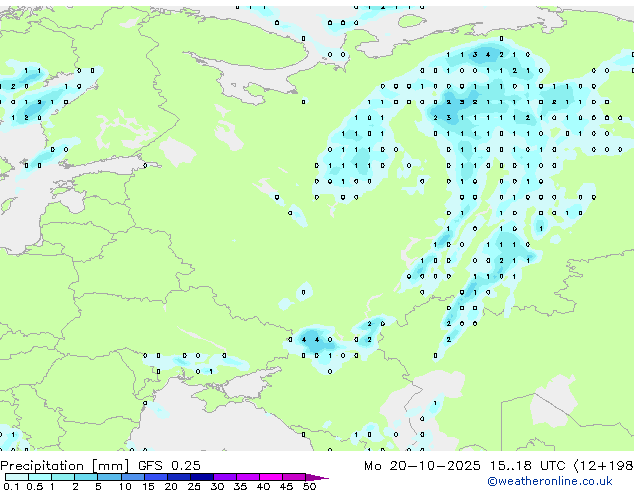Select the 1–2 mm legend color swatch
Image resolution: width=634 pixels, height=490 pixels.
(63, 477)
